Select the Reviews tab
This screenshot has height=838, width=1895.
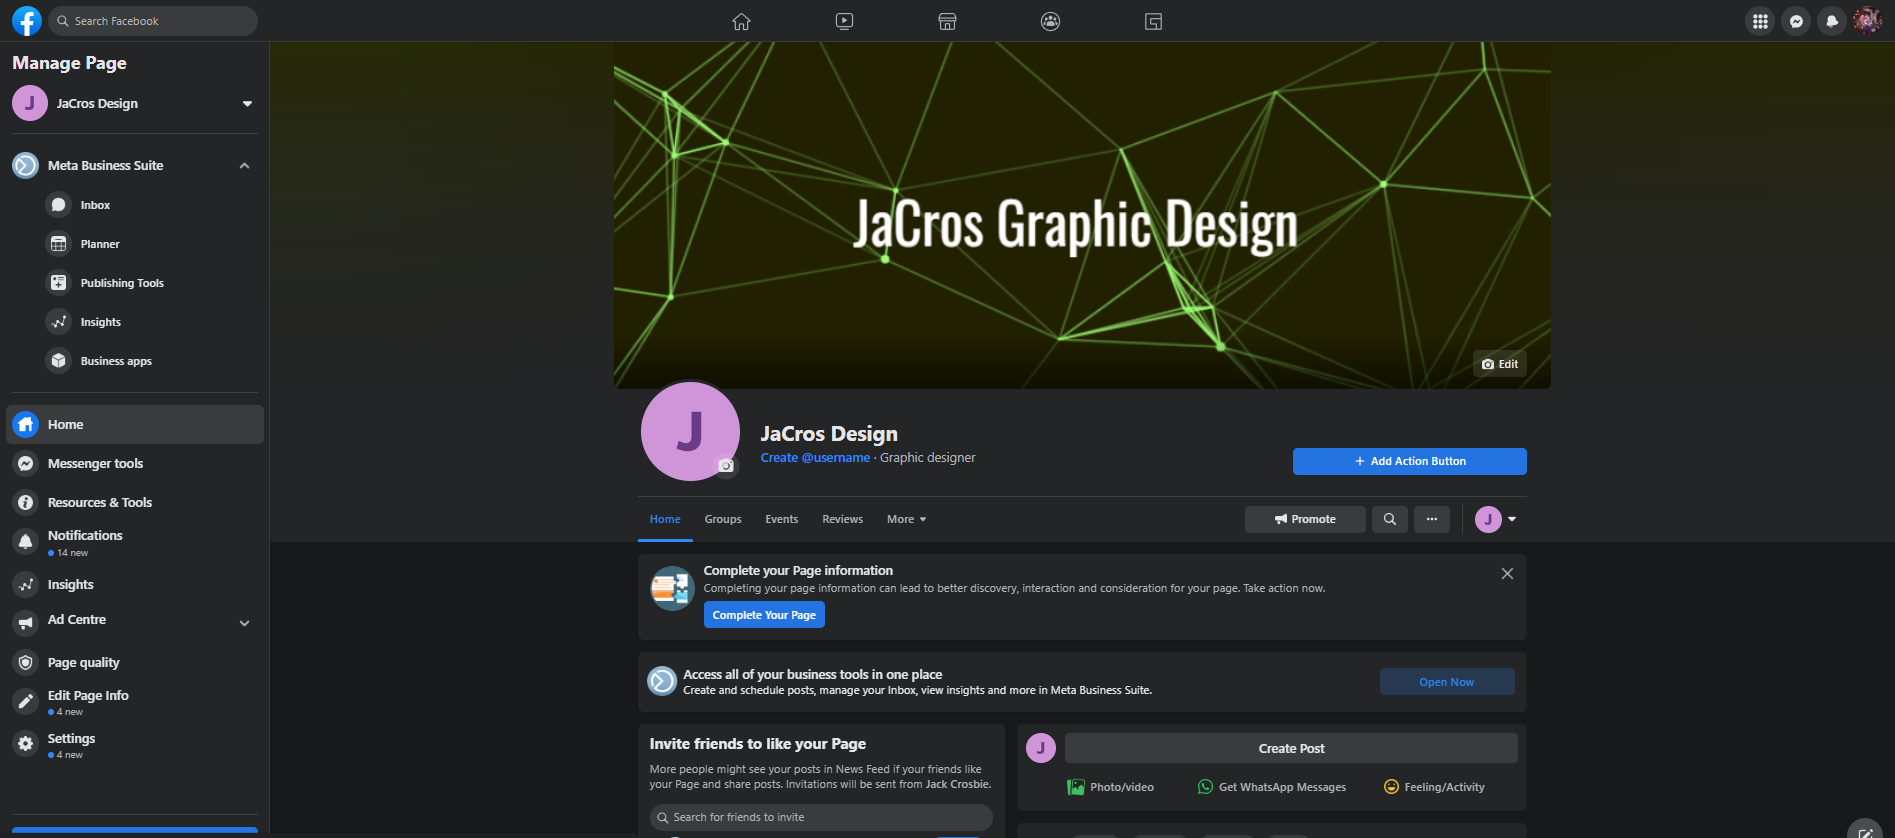click(x=843, y=519)
